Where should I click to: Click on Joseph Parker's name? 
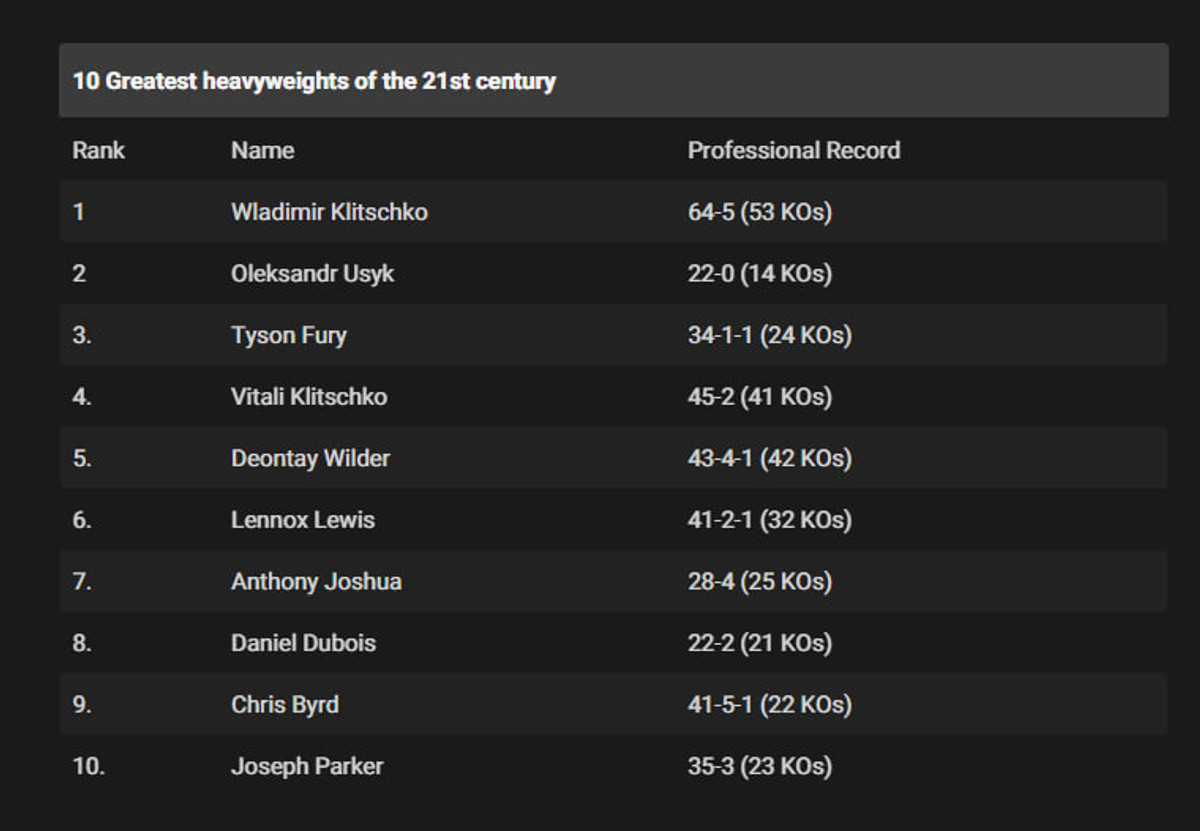point(307,766)
